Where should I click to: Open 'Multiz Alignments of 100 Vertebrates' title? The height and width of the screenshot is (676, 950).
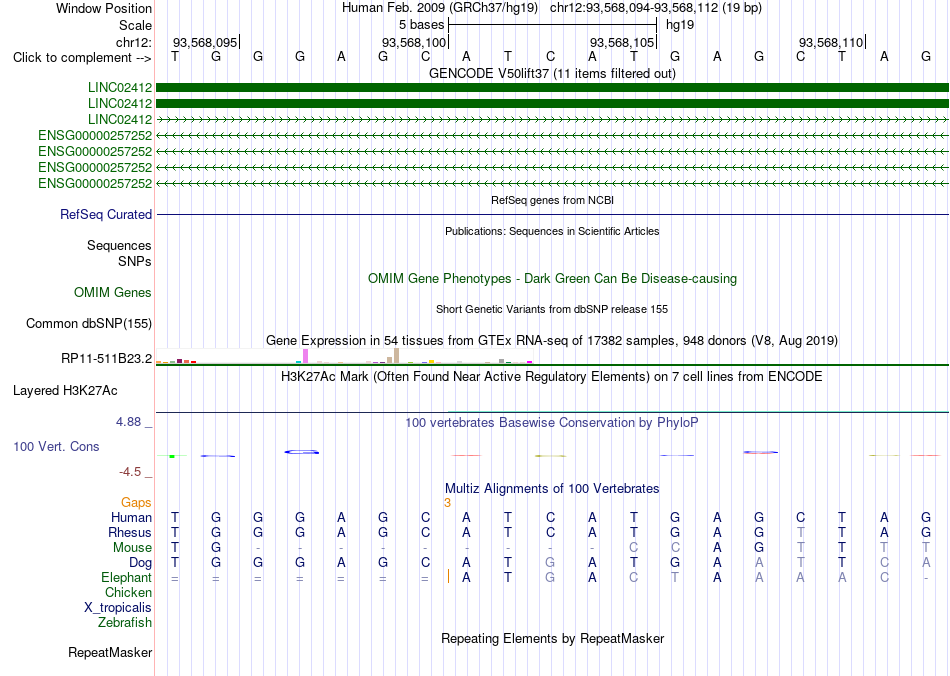coord(552,489)
